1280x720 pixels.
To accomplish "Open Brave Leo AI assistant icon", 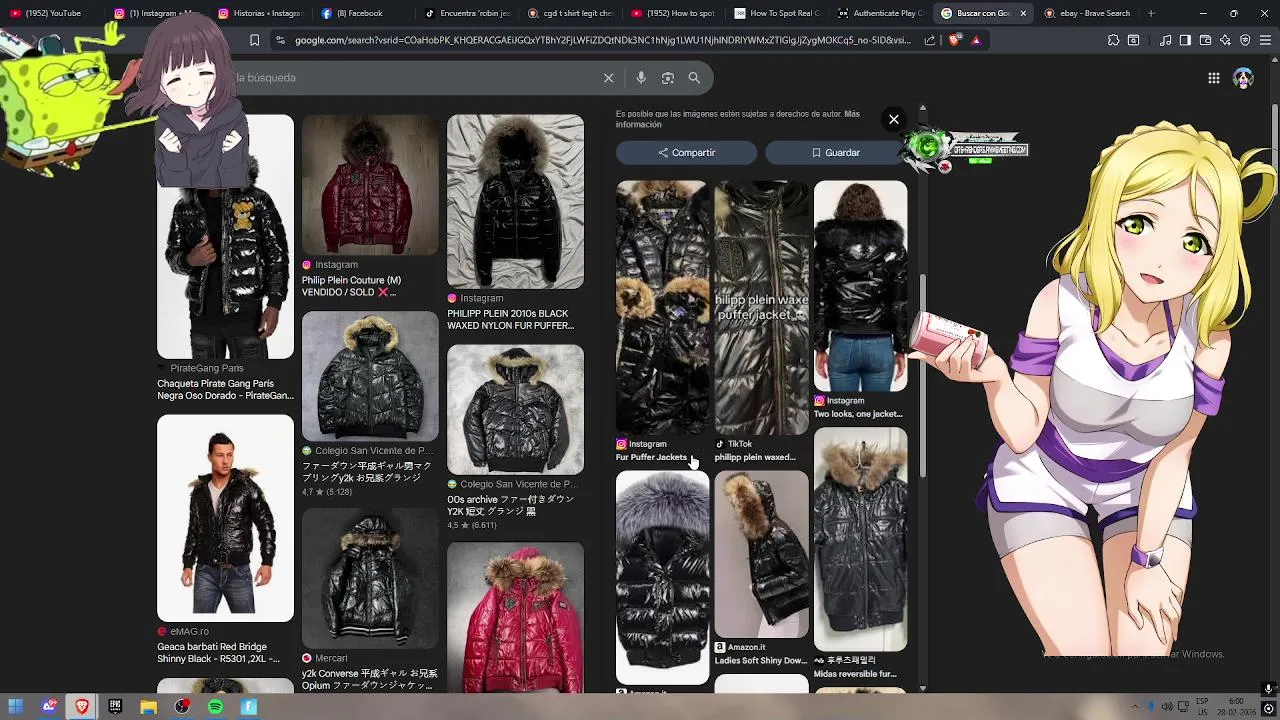I will pyautogui.click(x=1225, y=40).
